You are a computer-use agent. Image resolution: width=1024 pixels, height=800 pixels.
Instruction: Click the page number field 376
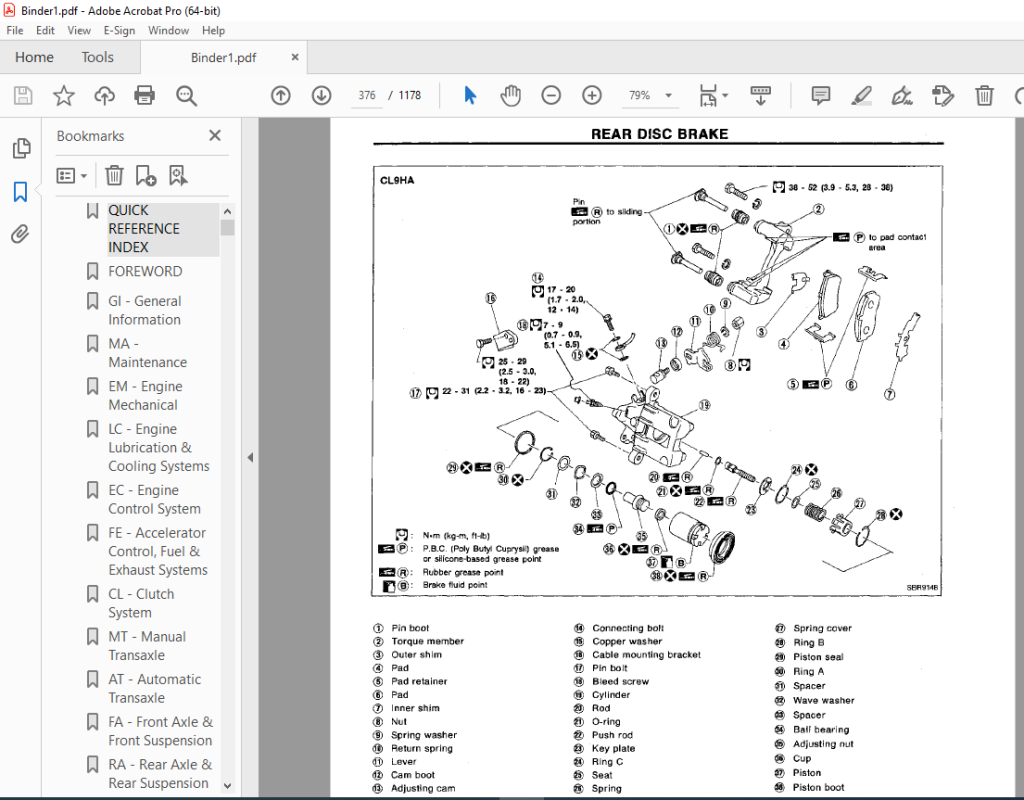coord(366,95)
